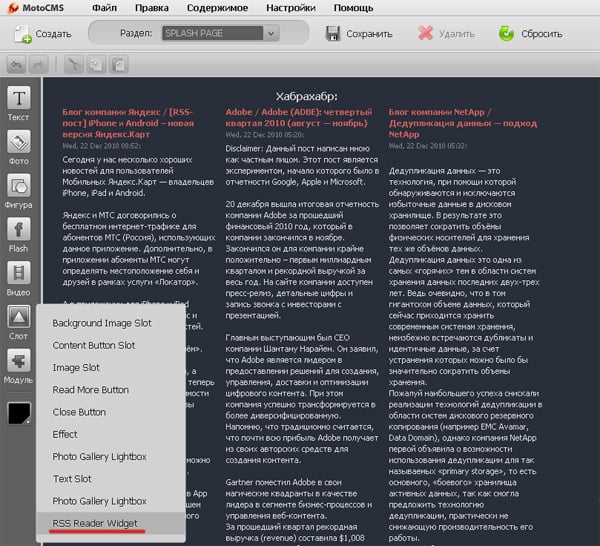This screenshot has height=546, width=600.
Task: Select the Text (Текст) tool
Action: pyautogui.click(x=19, y=99)
